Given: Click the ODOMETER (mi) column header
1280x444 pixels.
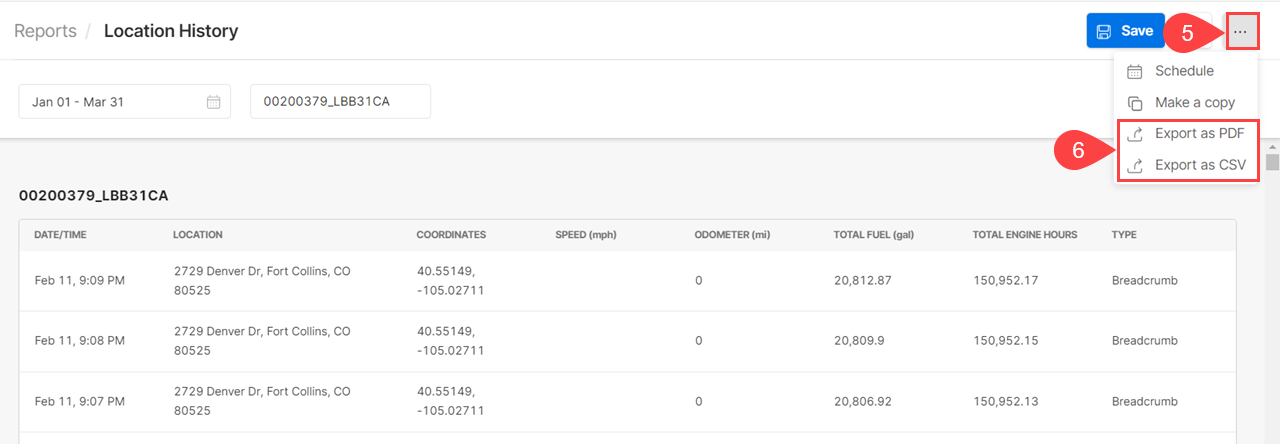Looking at the screenshot, I should tap(735, 235).
